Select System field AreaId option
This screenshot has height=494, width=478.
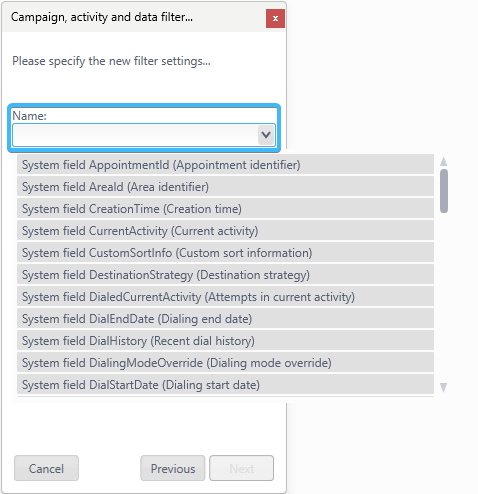coord(225,186)
